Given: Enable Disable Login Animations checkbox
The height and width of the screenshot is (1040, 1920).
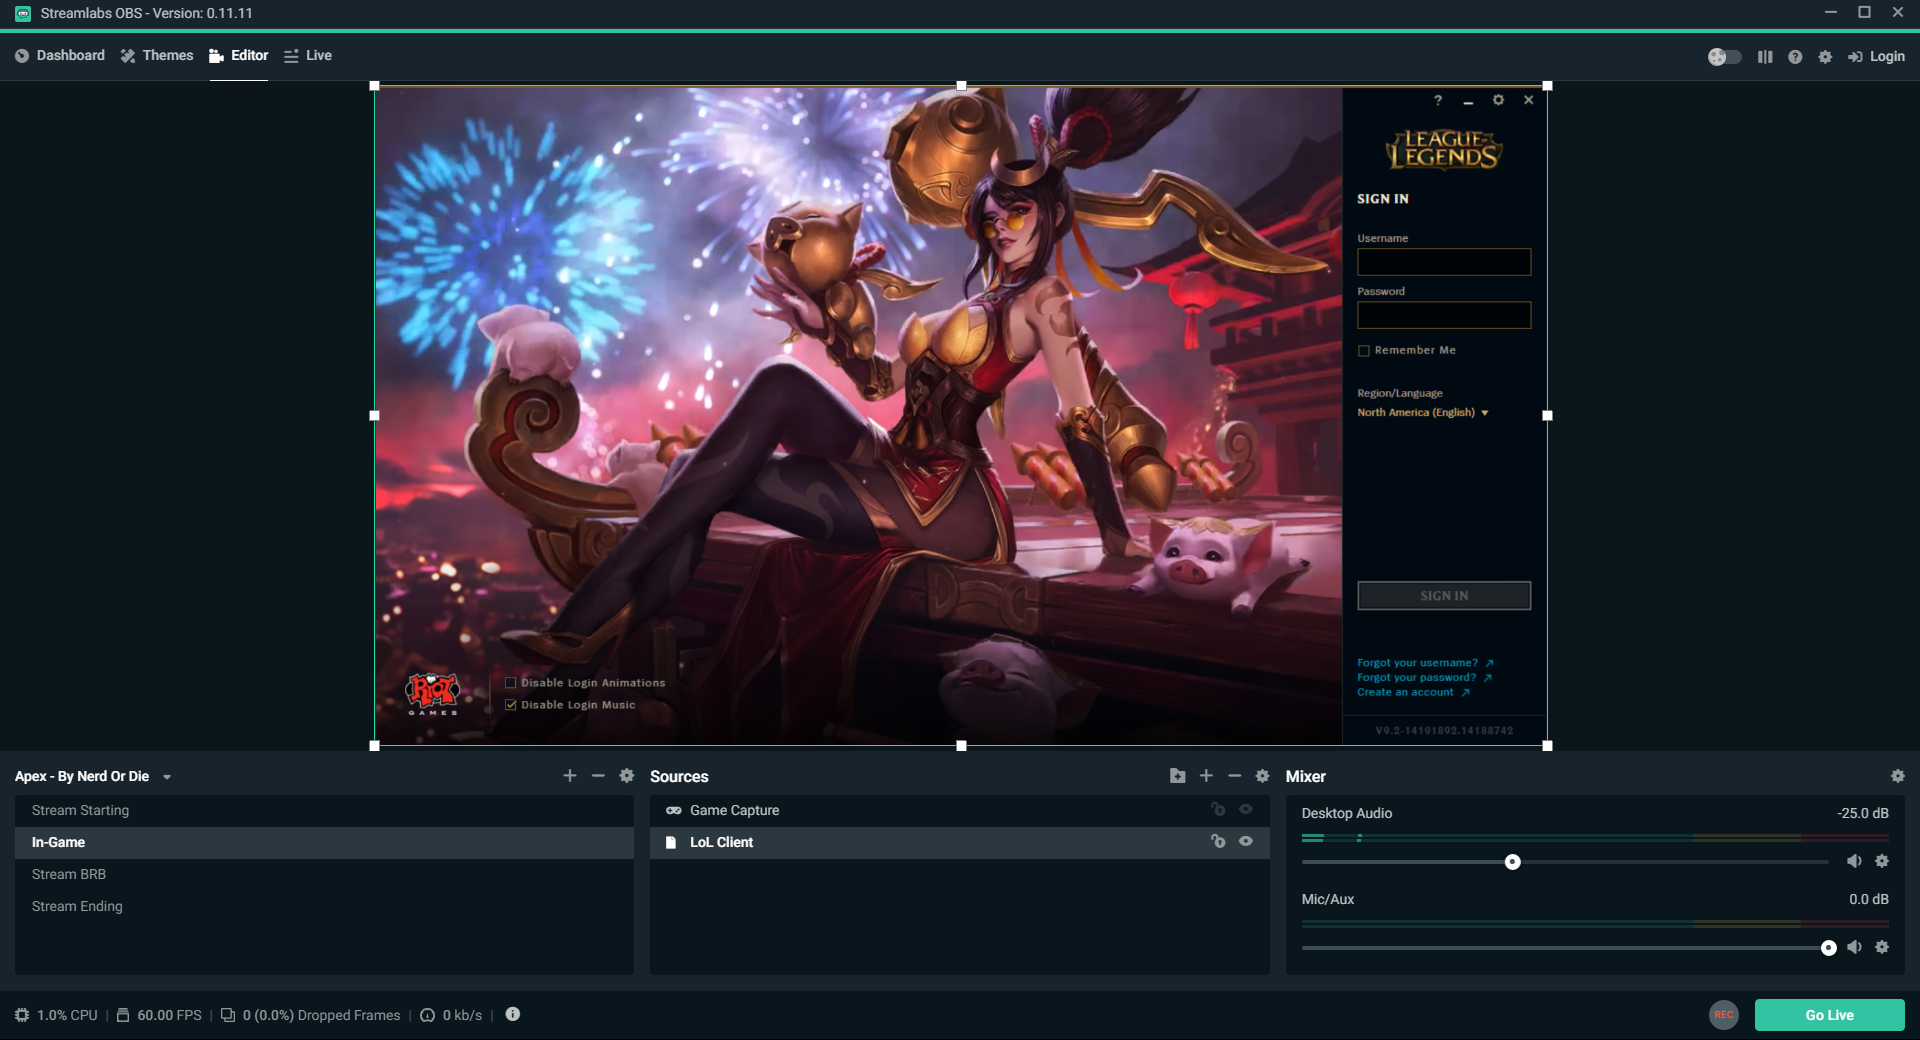Looking at the screenshot, I should click(511, 683).
